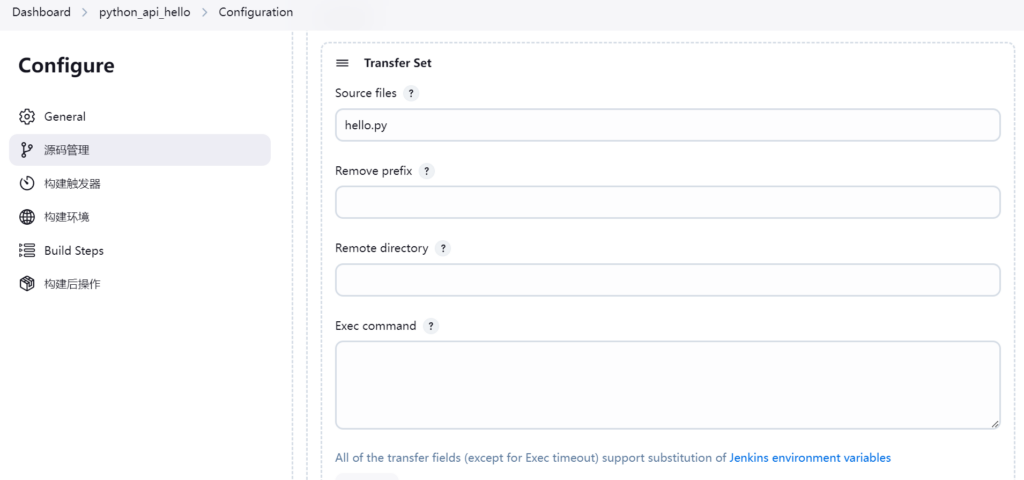1024x480 pixels.
Task: Show help for Remote directory
Action: coord(443,248)
